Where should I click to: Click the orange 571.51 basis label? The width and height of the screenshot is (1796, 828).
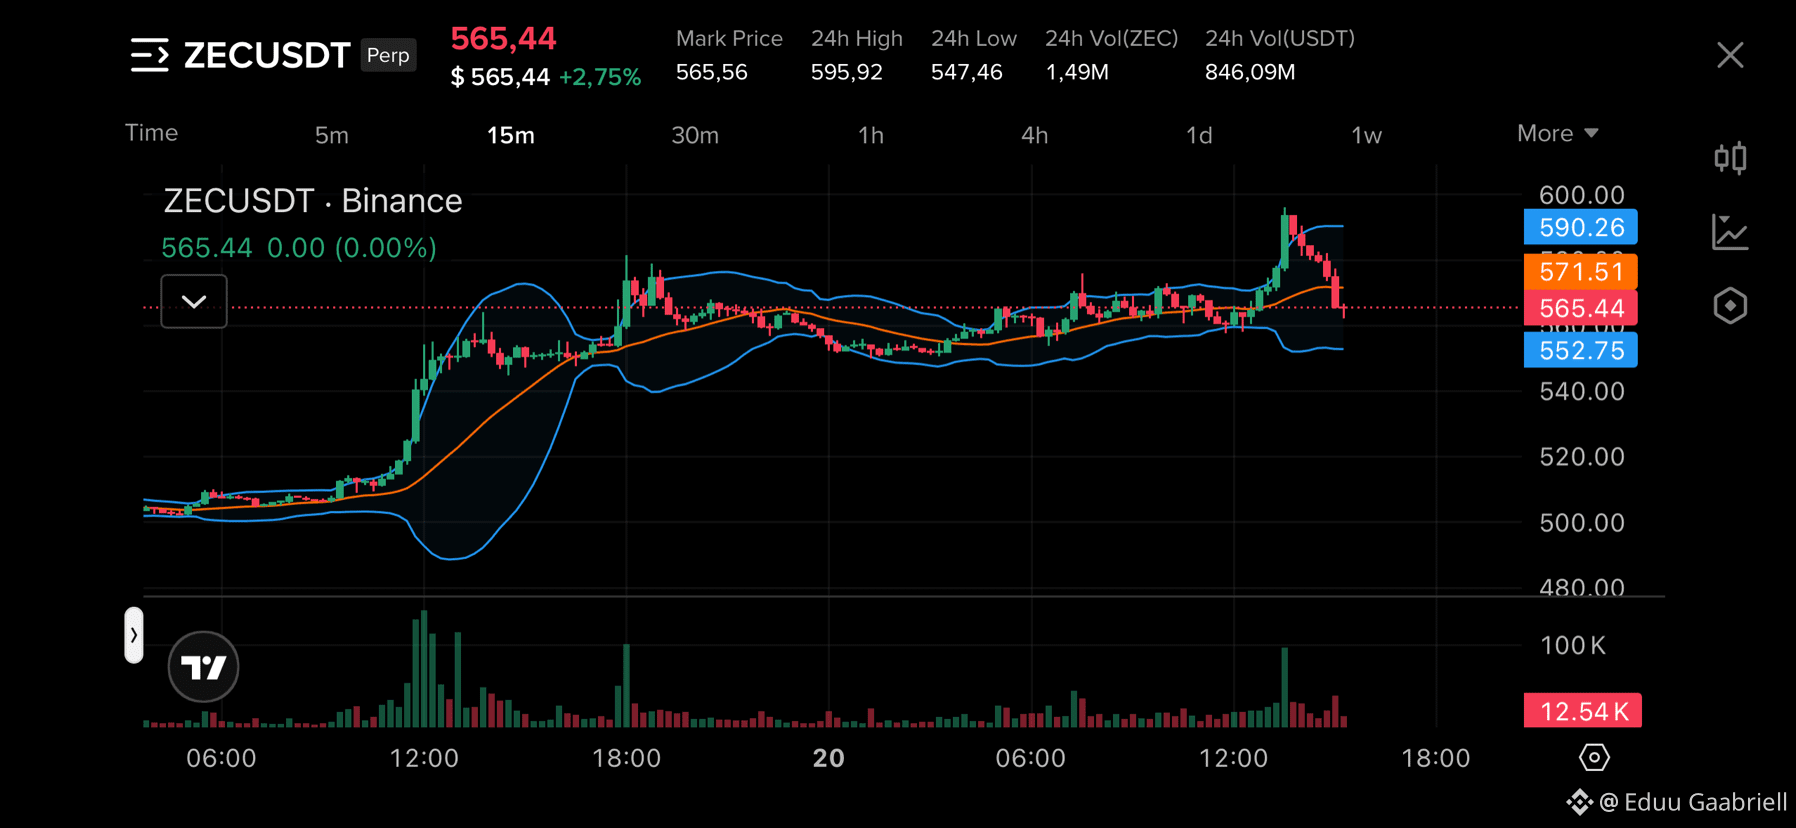[1581, 271]
